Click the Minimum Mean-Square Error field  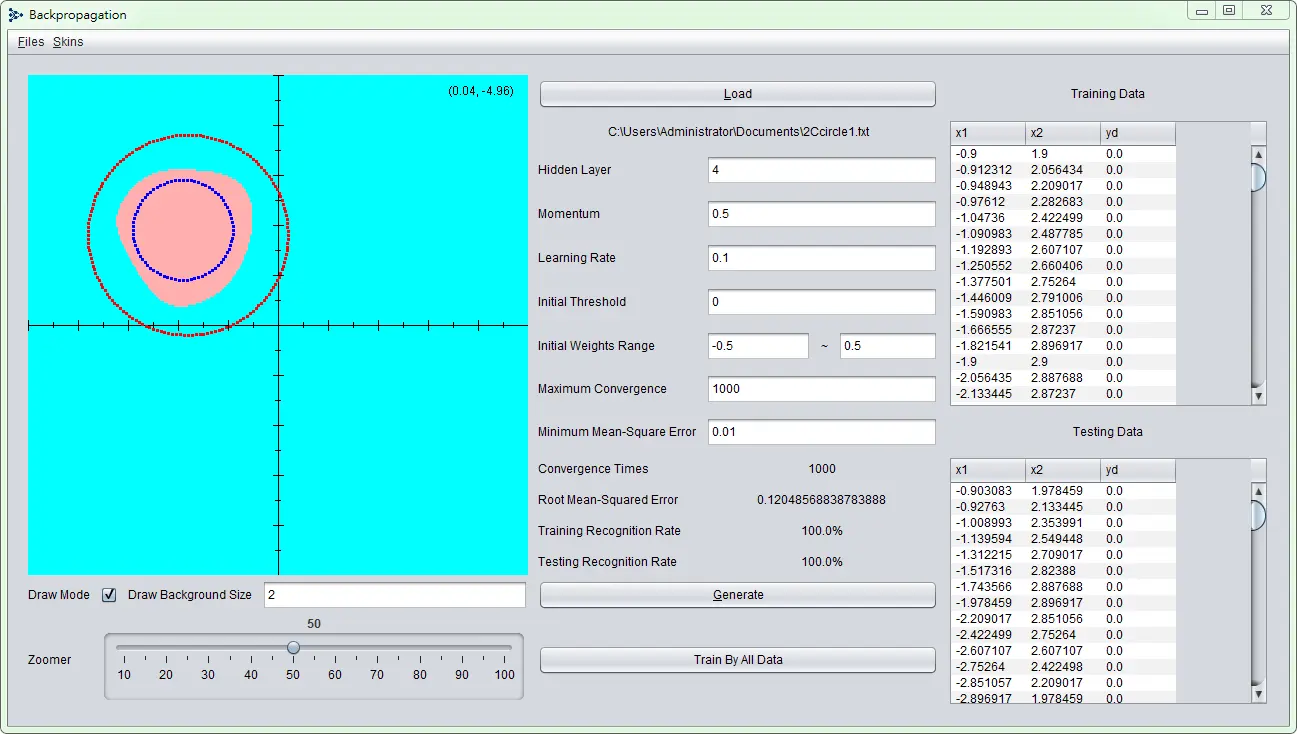(x=822, y=432)
